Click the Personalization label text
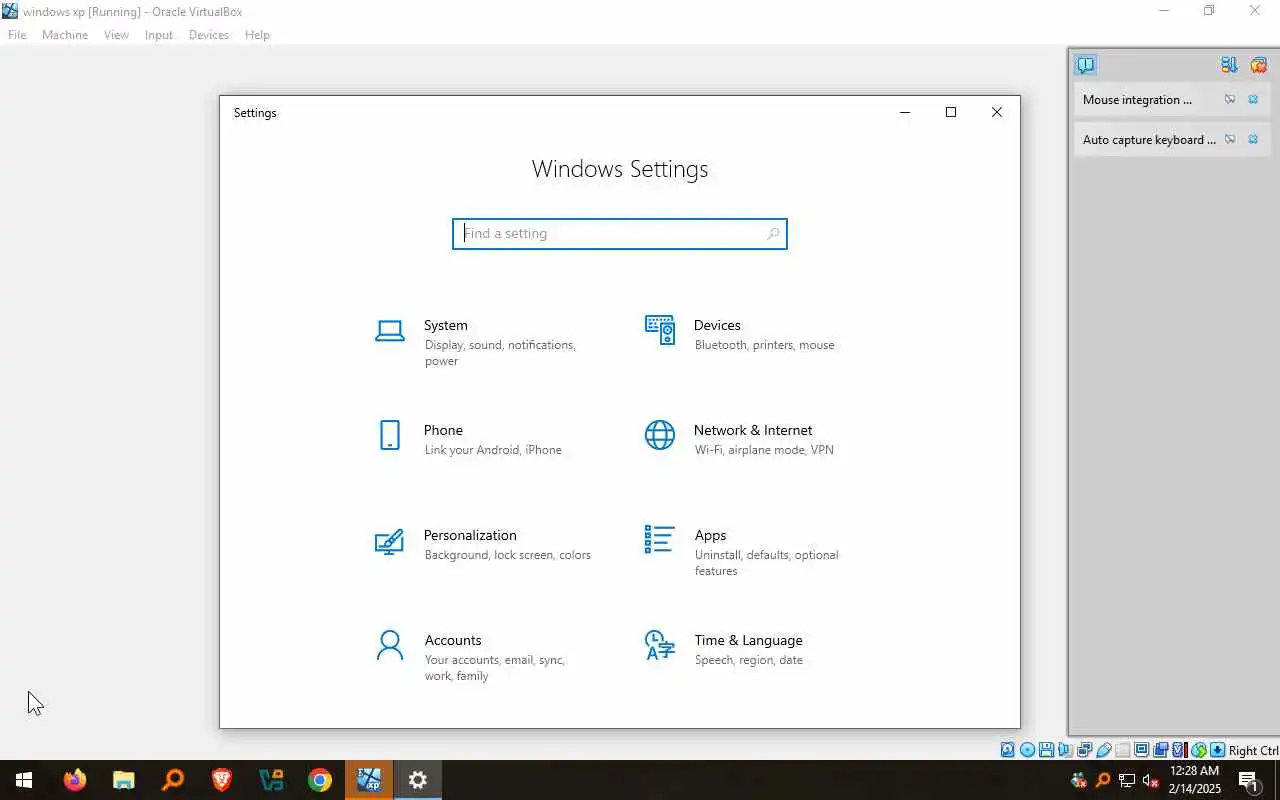Viewport: 1280px width, 800px height. click(x=470, y=535)
